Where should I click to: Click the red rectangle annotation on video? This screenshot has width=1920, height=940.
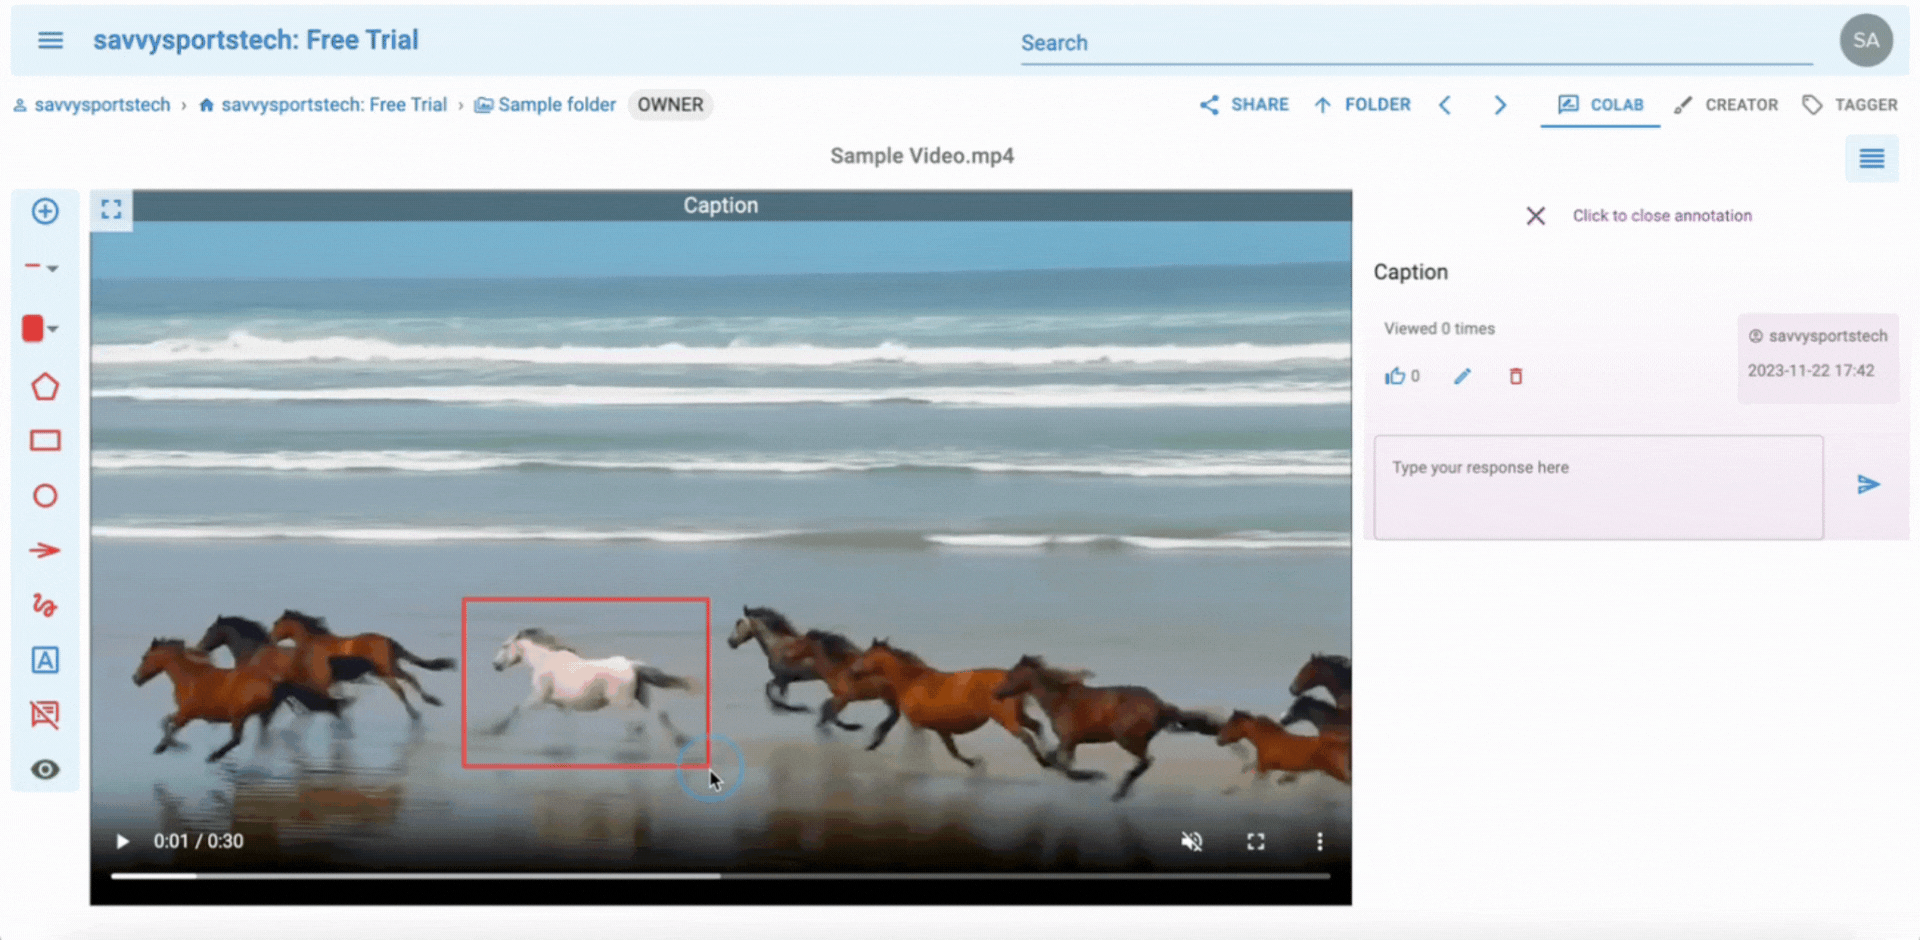point(586,683)
